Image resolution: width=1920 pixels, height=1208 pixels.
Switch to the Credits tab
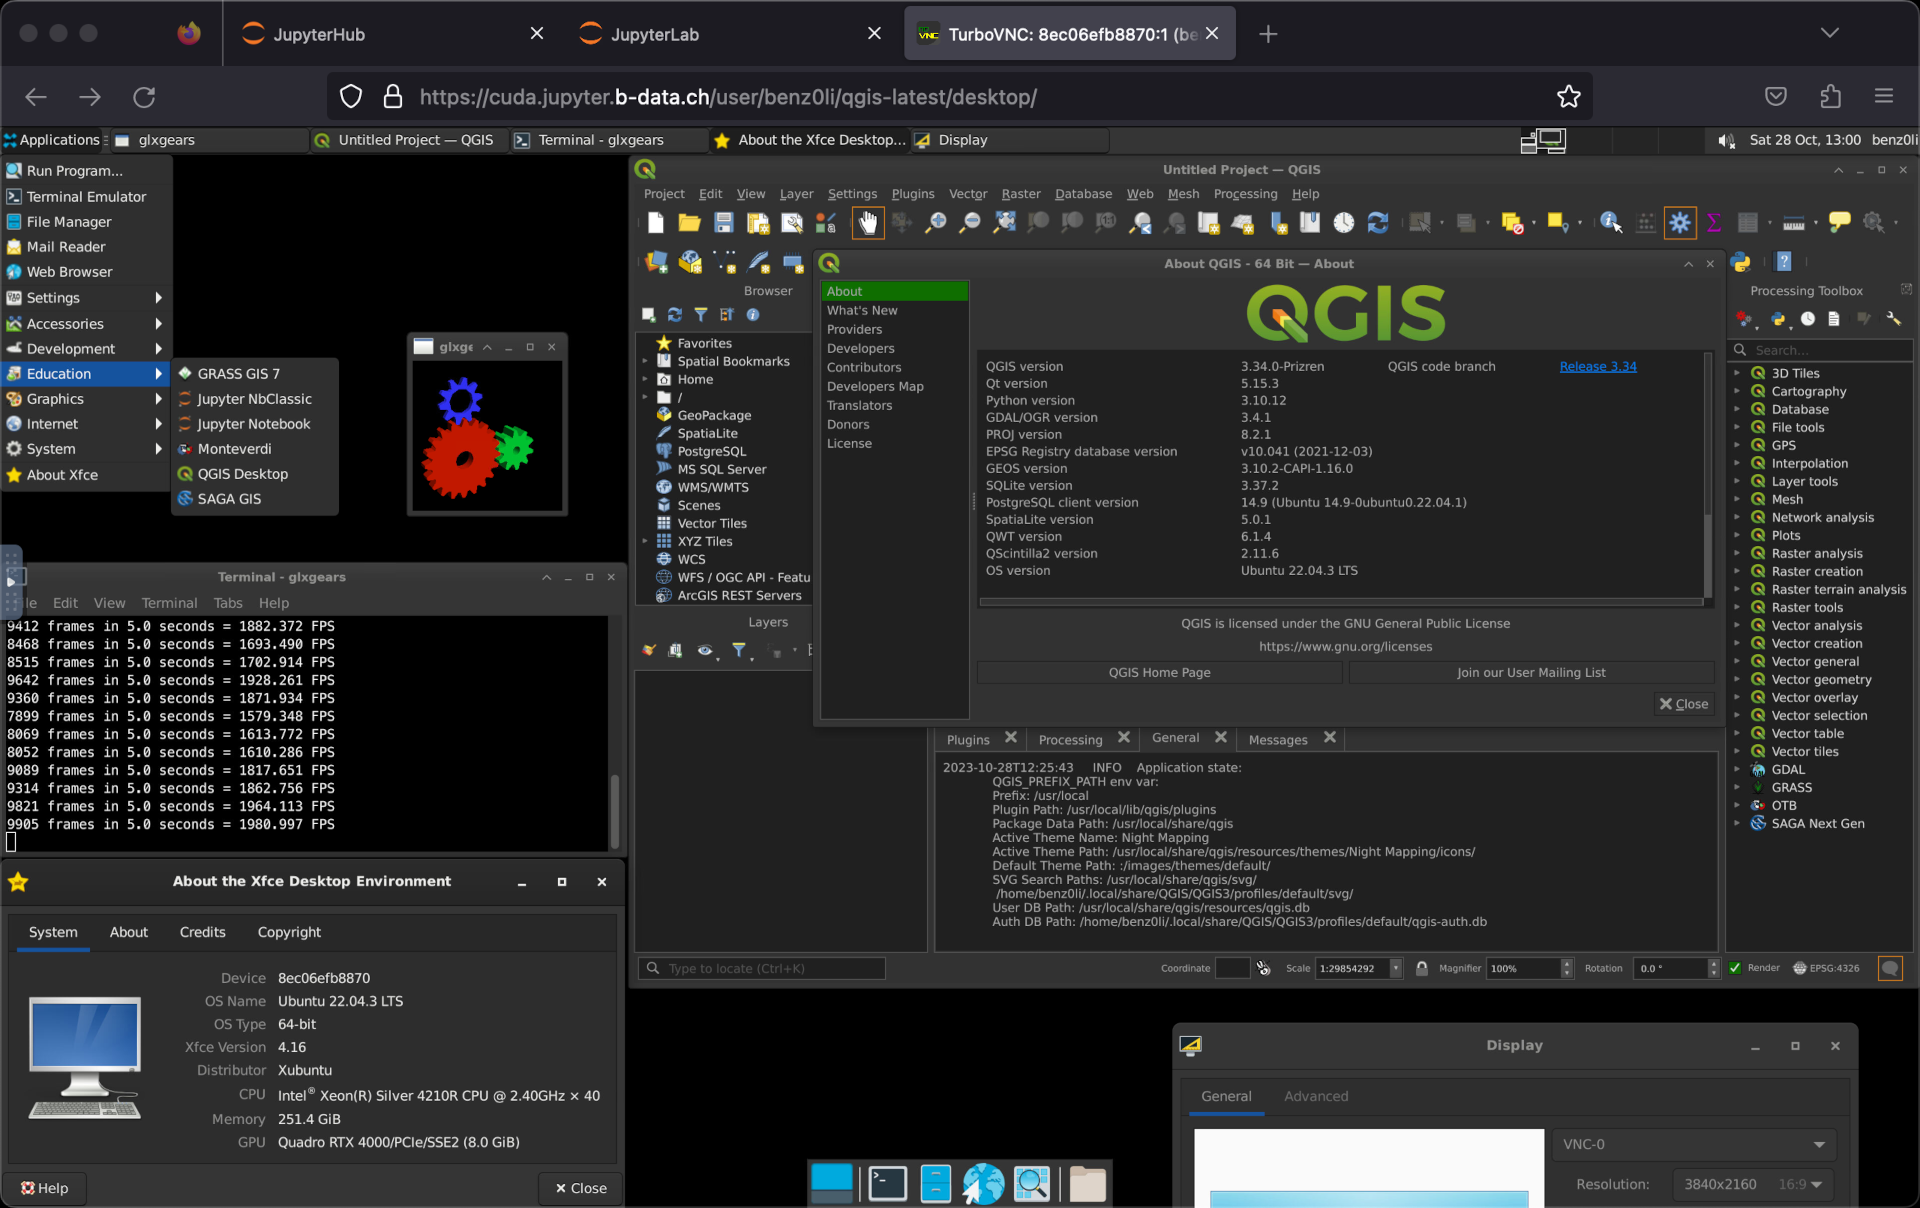pos(202,932)
